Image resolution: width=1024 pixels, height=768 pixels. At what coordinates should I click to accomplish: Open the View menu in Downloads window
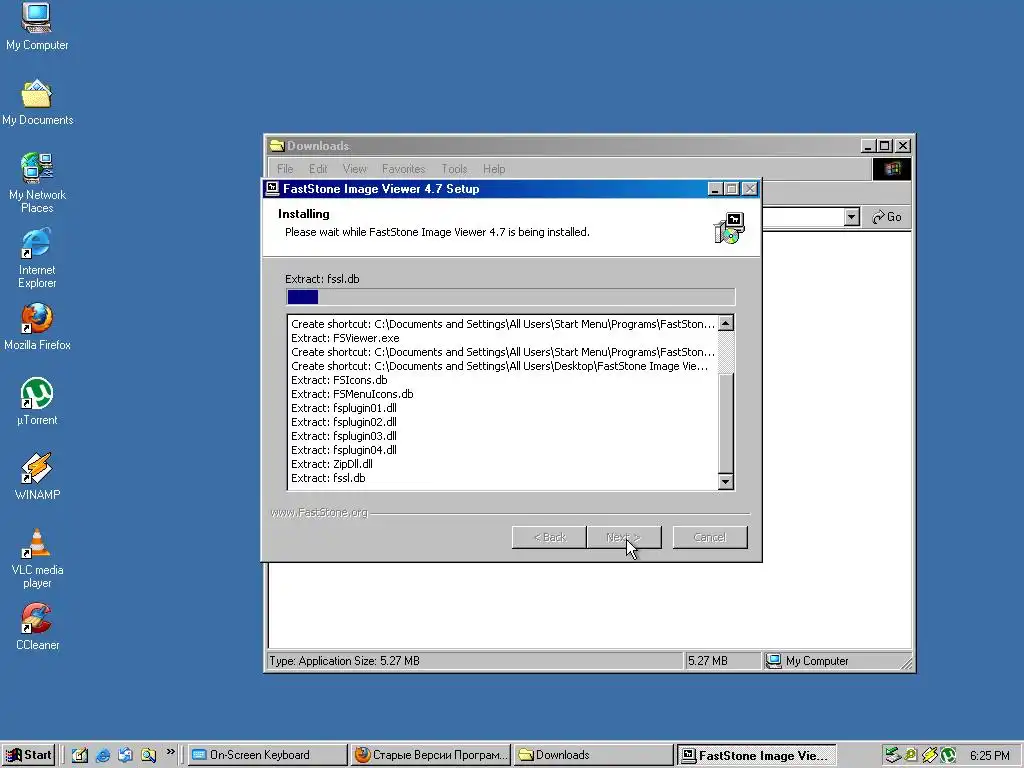coord(355,169)
